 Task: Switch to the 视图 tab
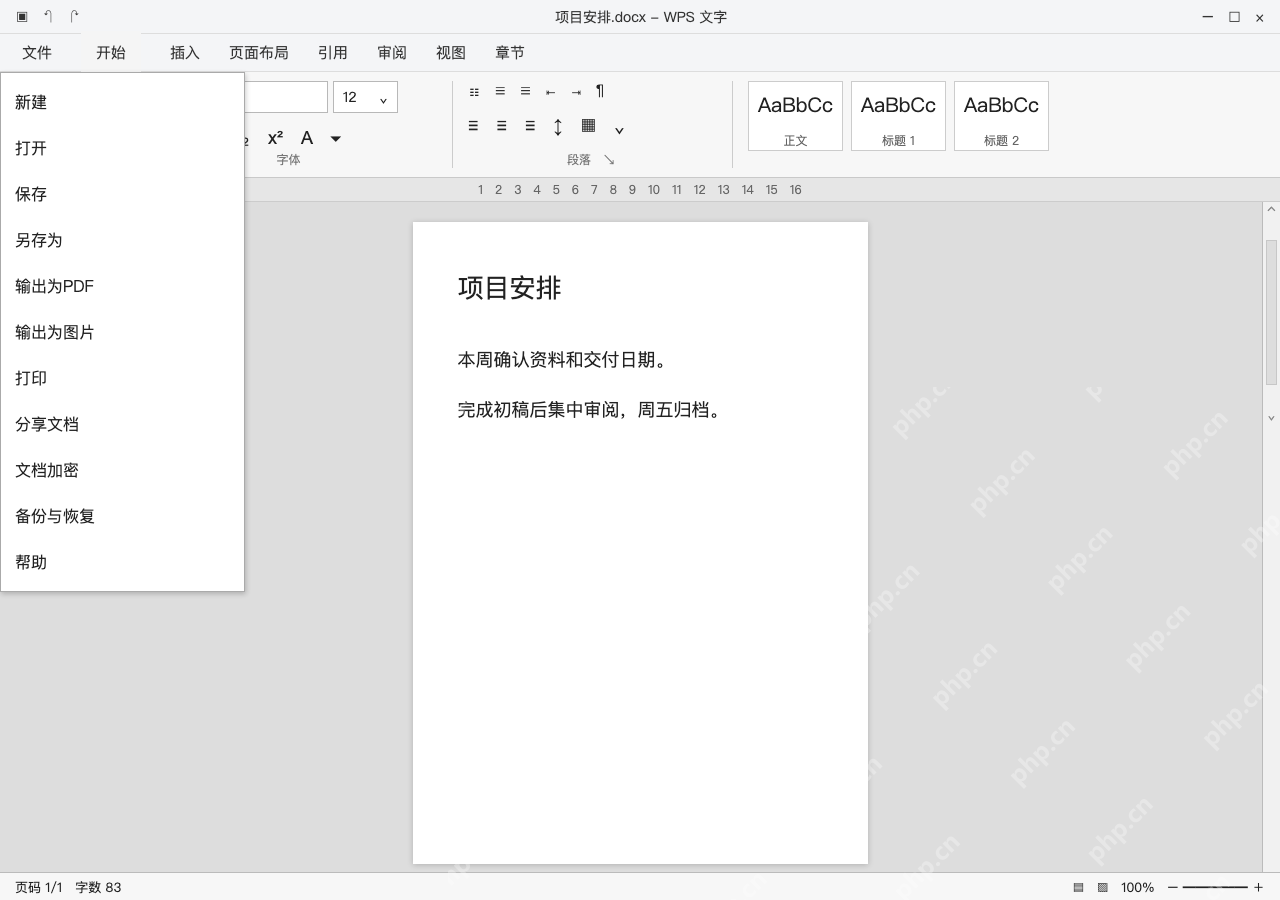click(451, 53)
